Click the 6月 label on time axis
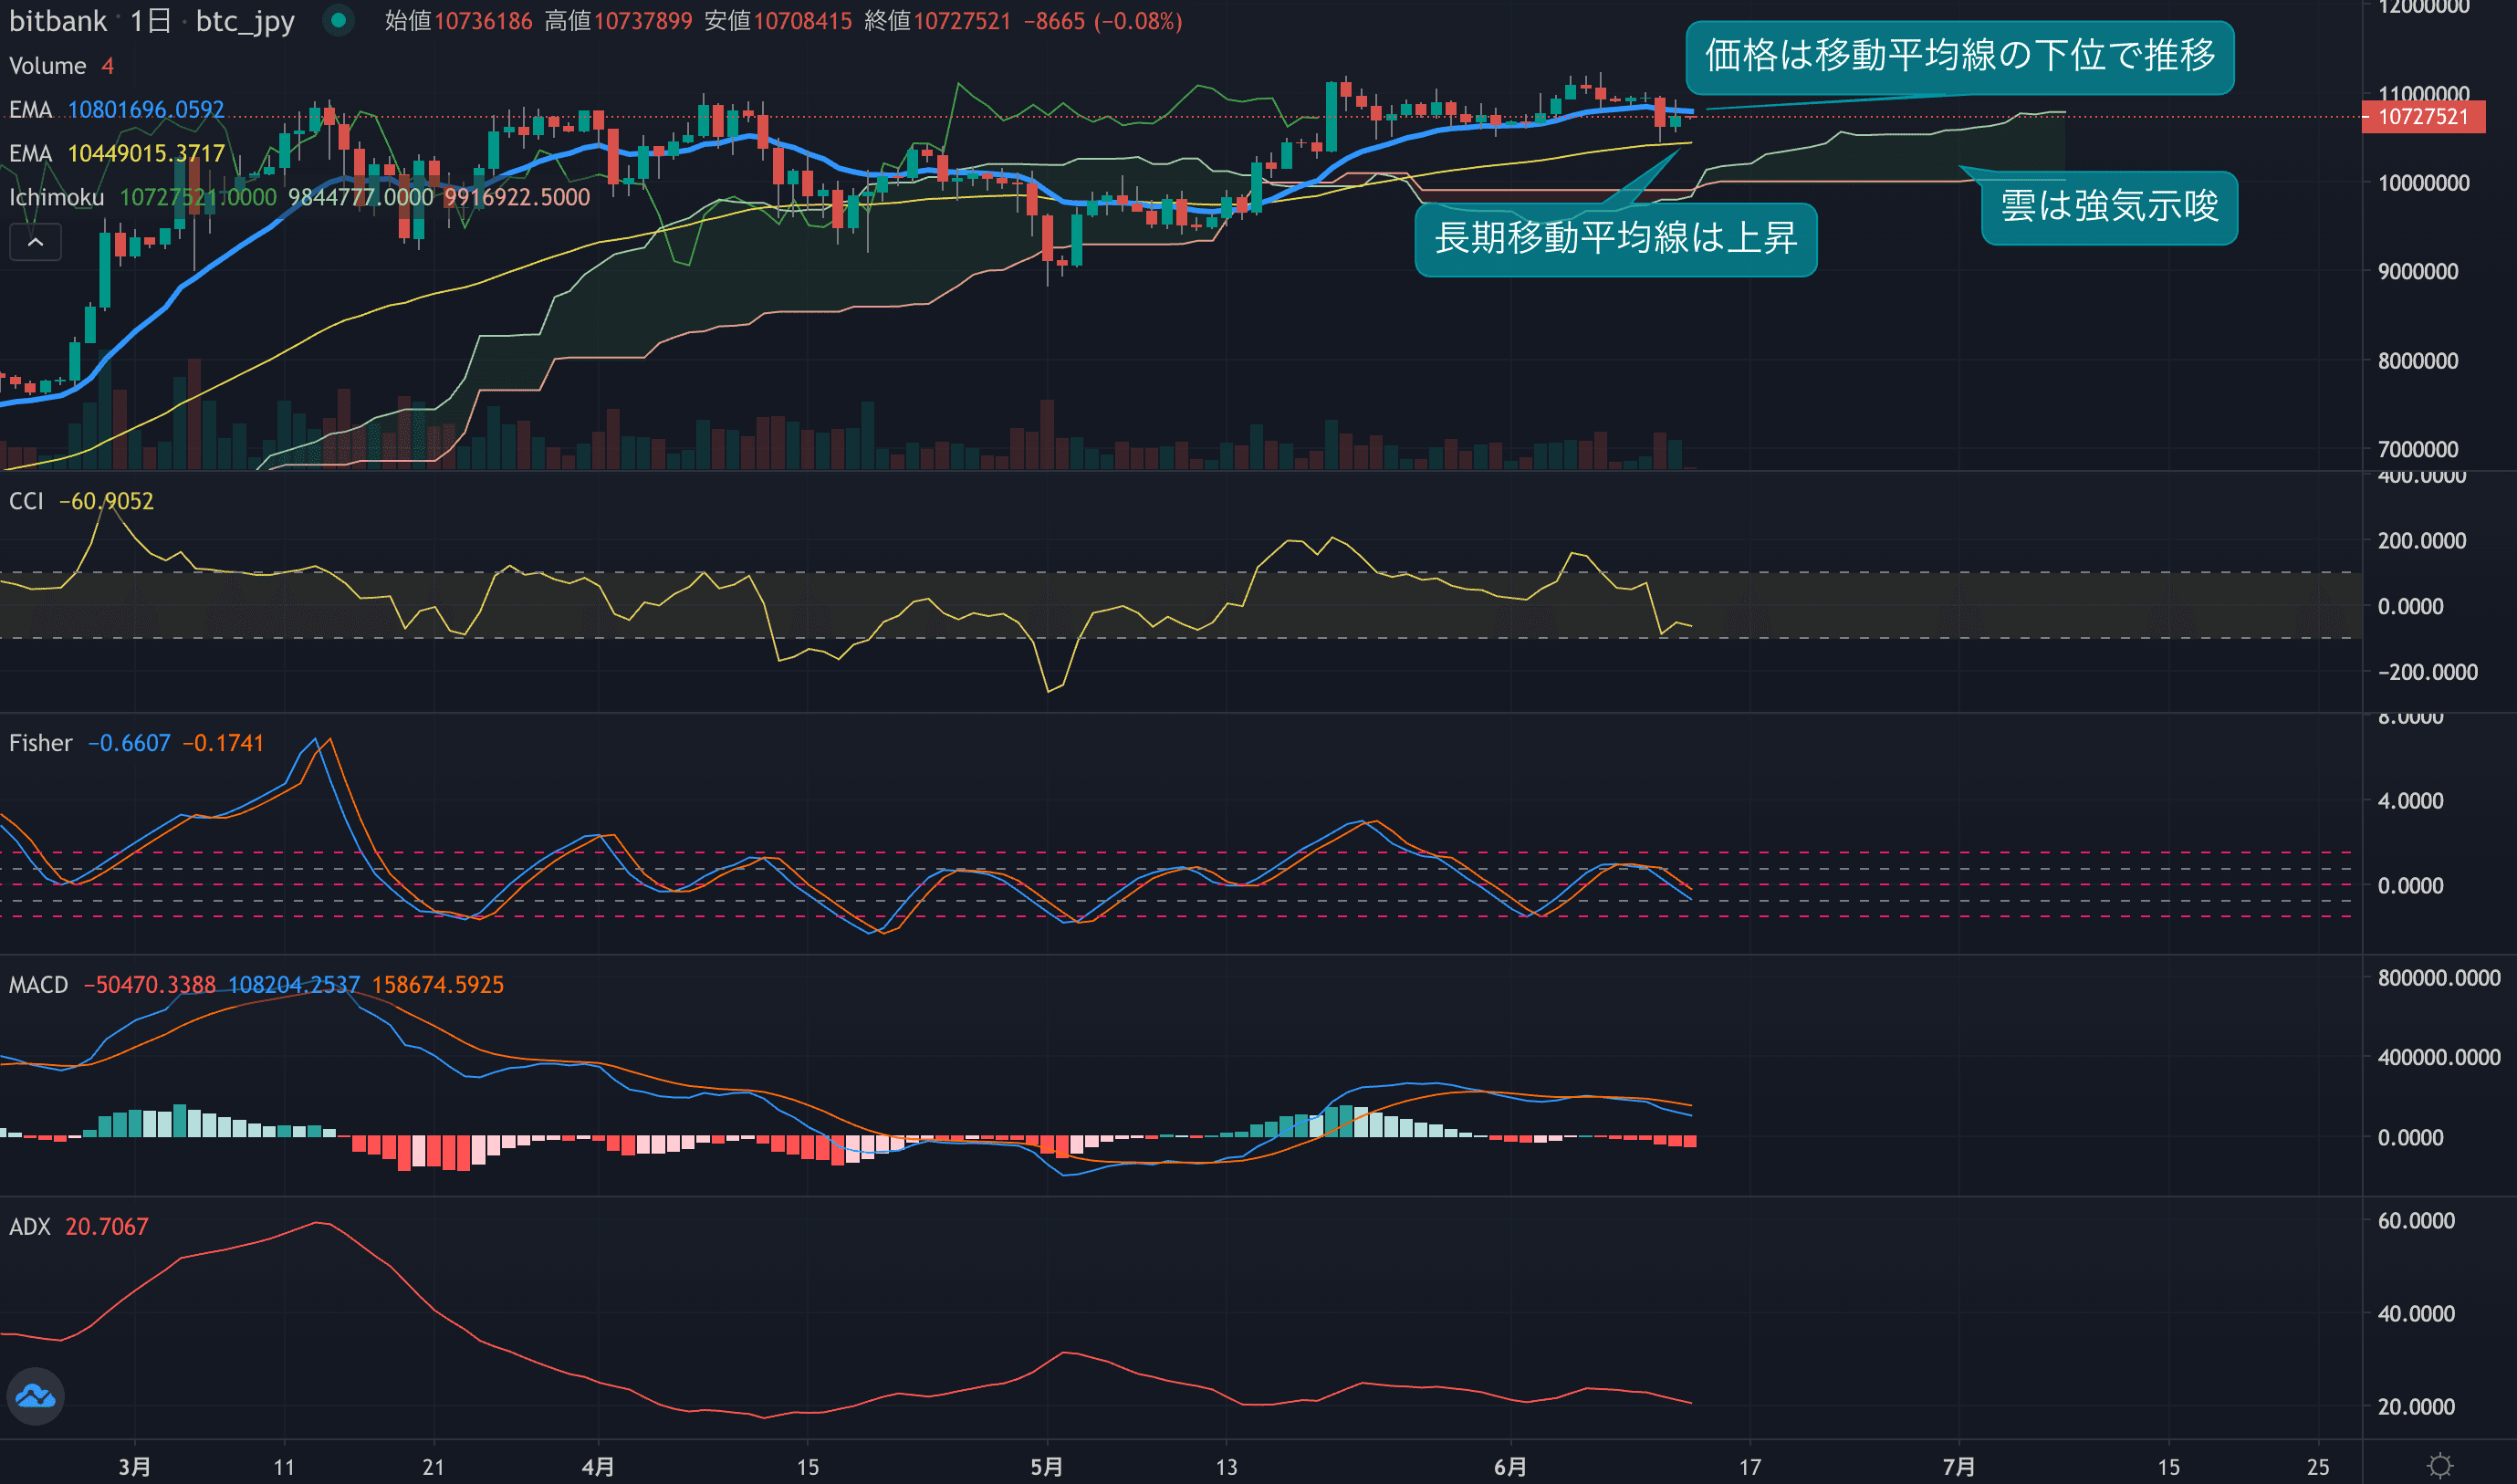 coord(1510,1466)
